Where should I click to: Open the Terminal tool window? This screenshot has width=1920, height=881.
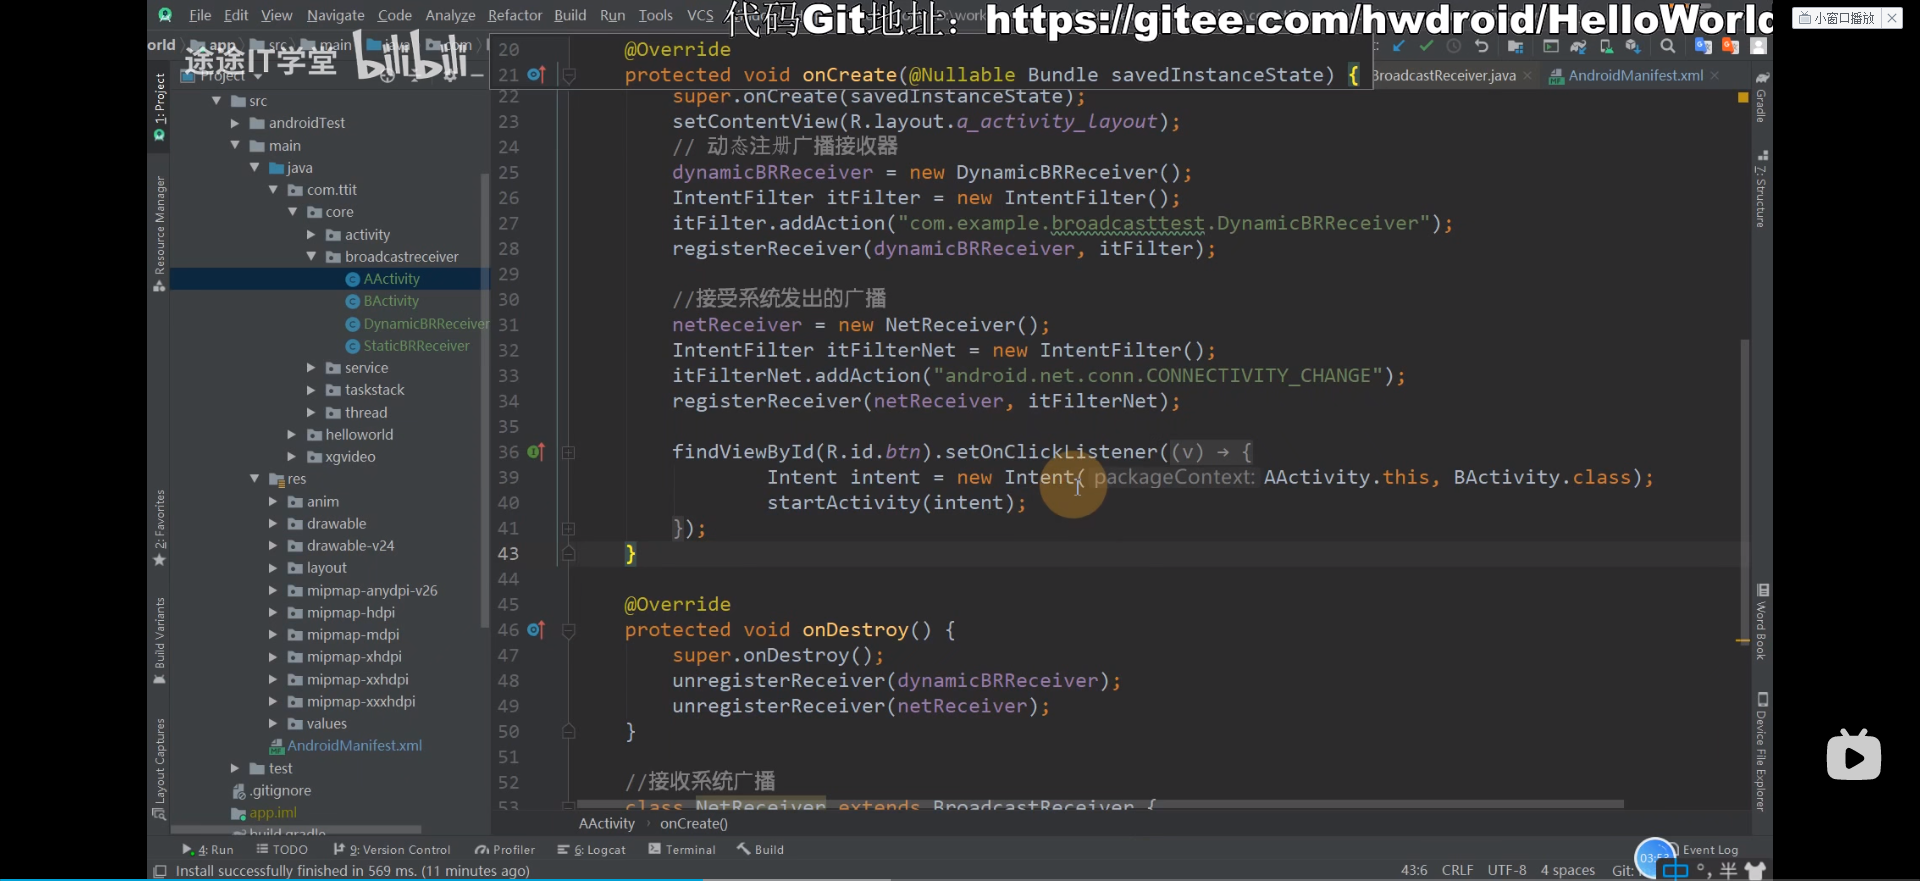click(682, 849)
